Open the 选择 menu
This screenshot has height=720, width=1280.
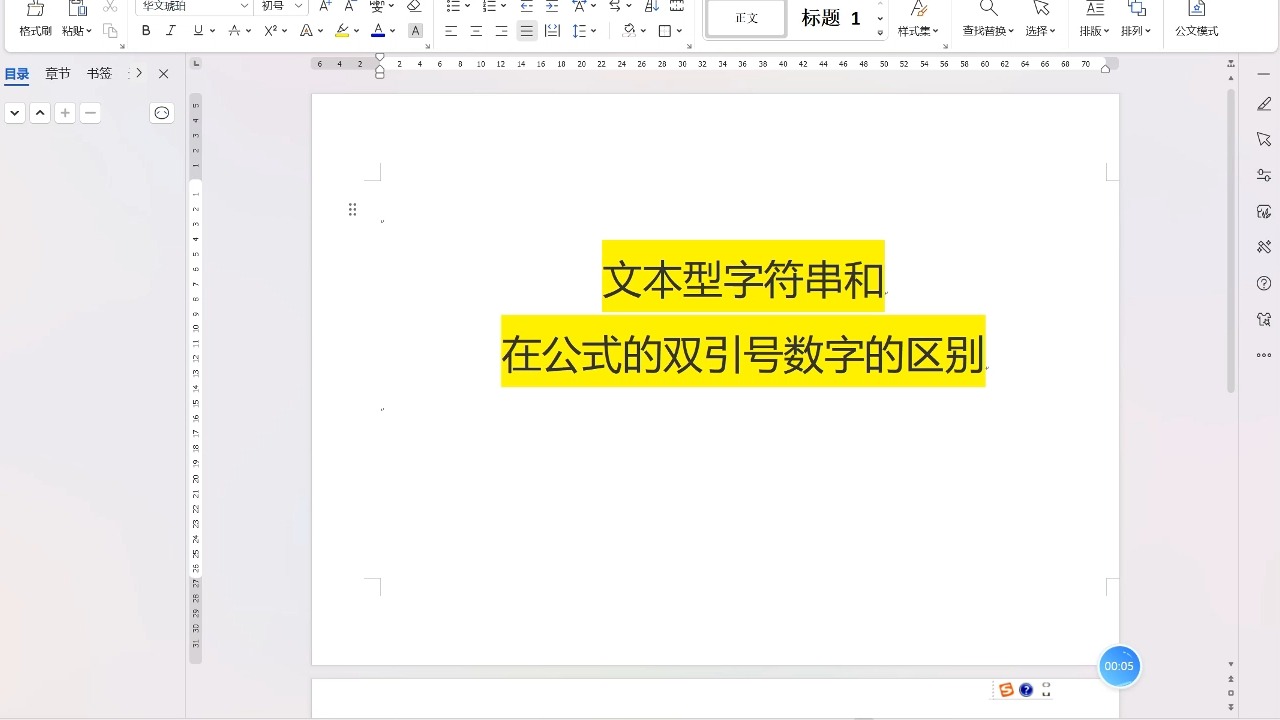pyautogui.click(x=1041, y=19)
